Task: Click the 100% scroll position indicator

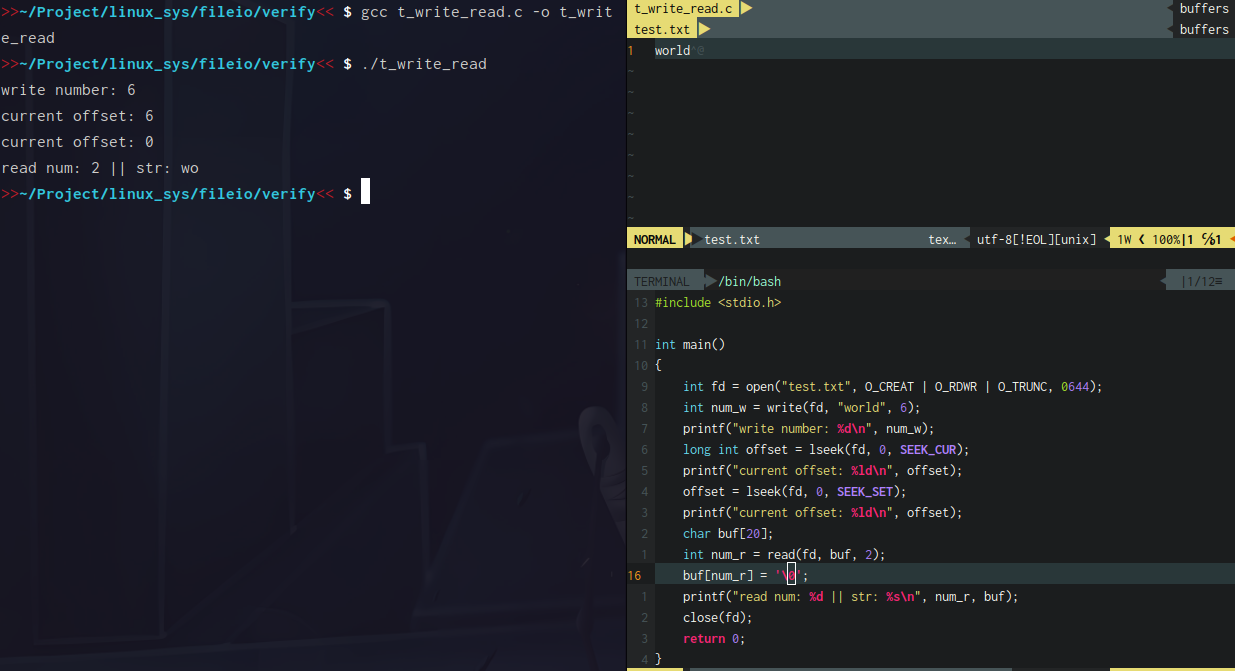Action: point(1168,239)
